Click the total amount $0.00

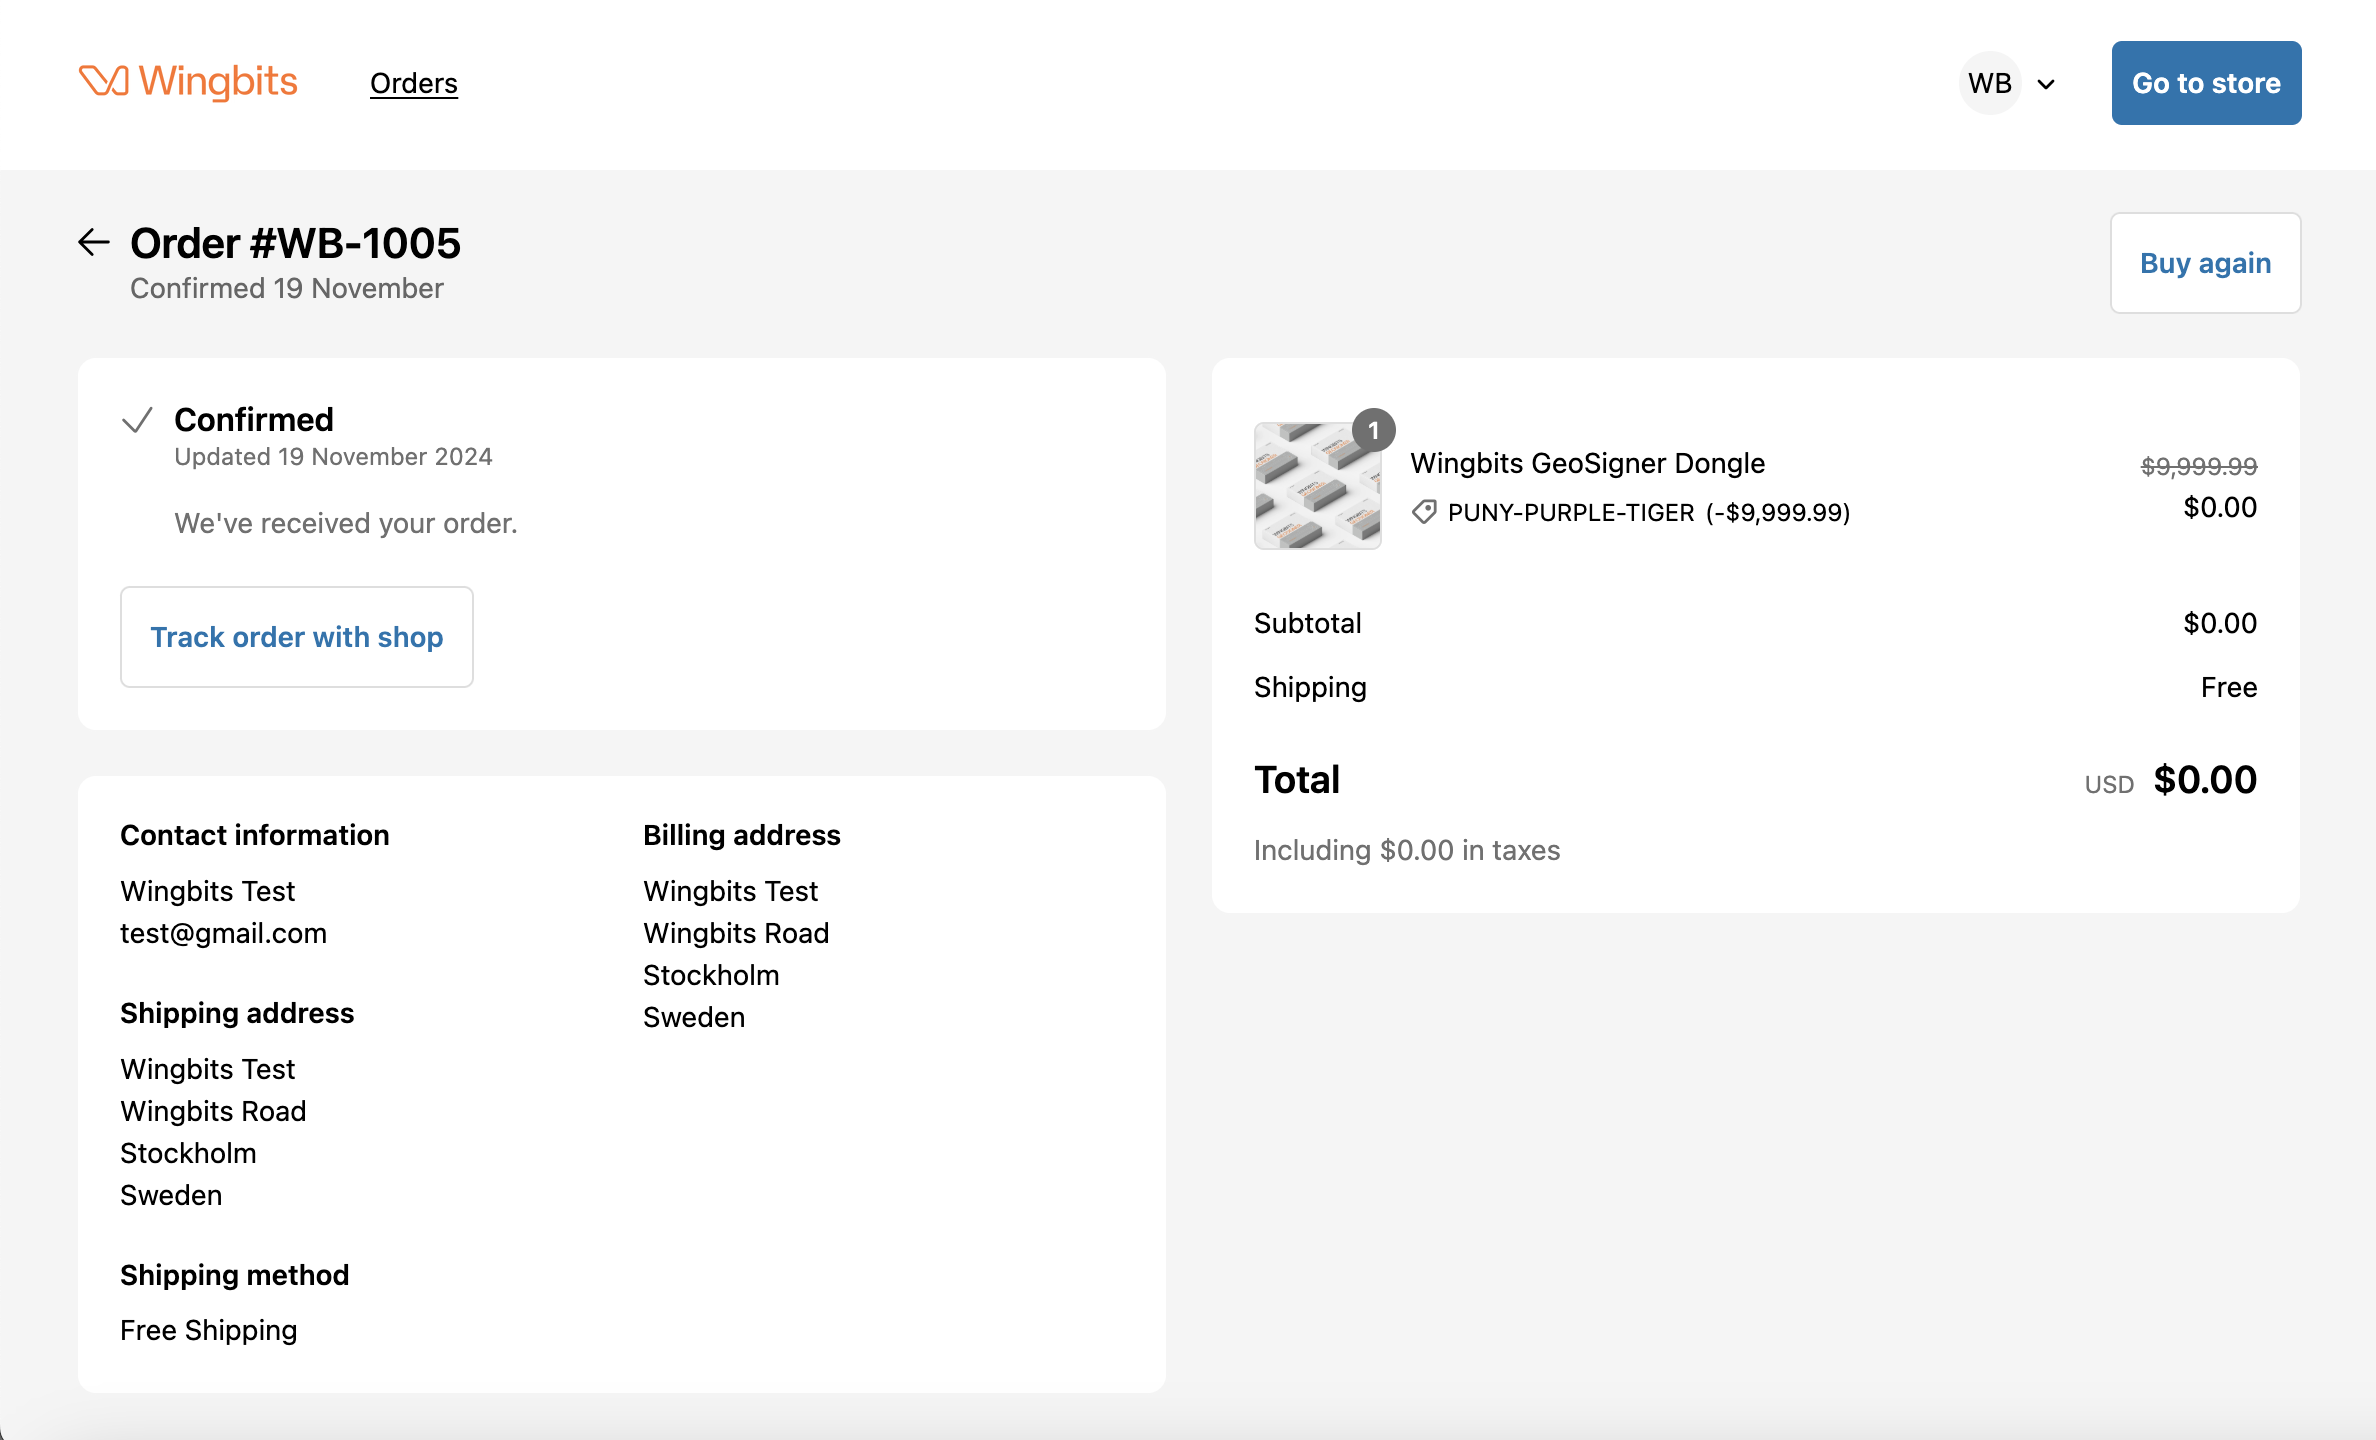(x=2204, y=780)
